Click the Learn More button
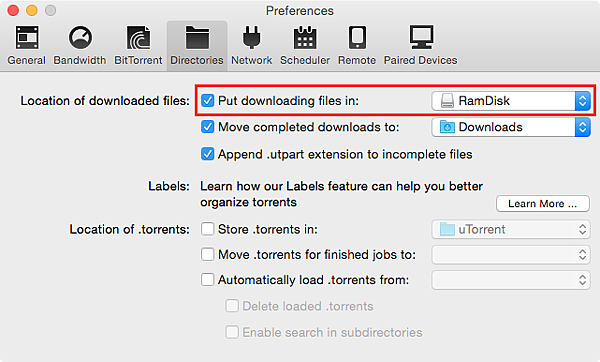Screen dimensions: 600x362 point(543,204)
